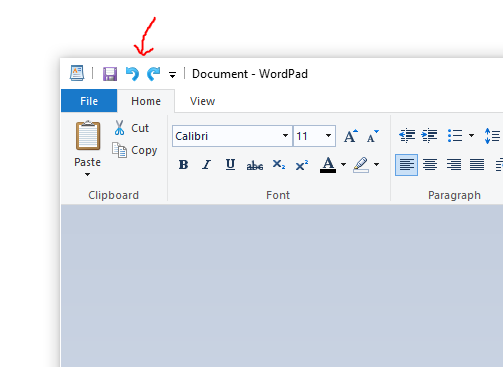Change the line spacing

(492, 136)
